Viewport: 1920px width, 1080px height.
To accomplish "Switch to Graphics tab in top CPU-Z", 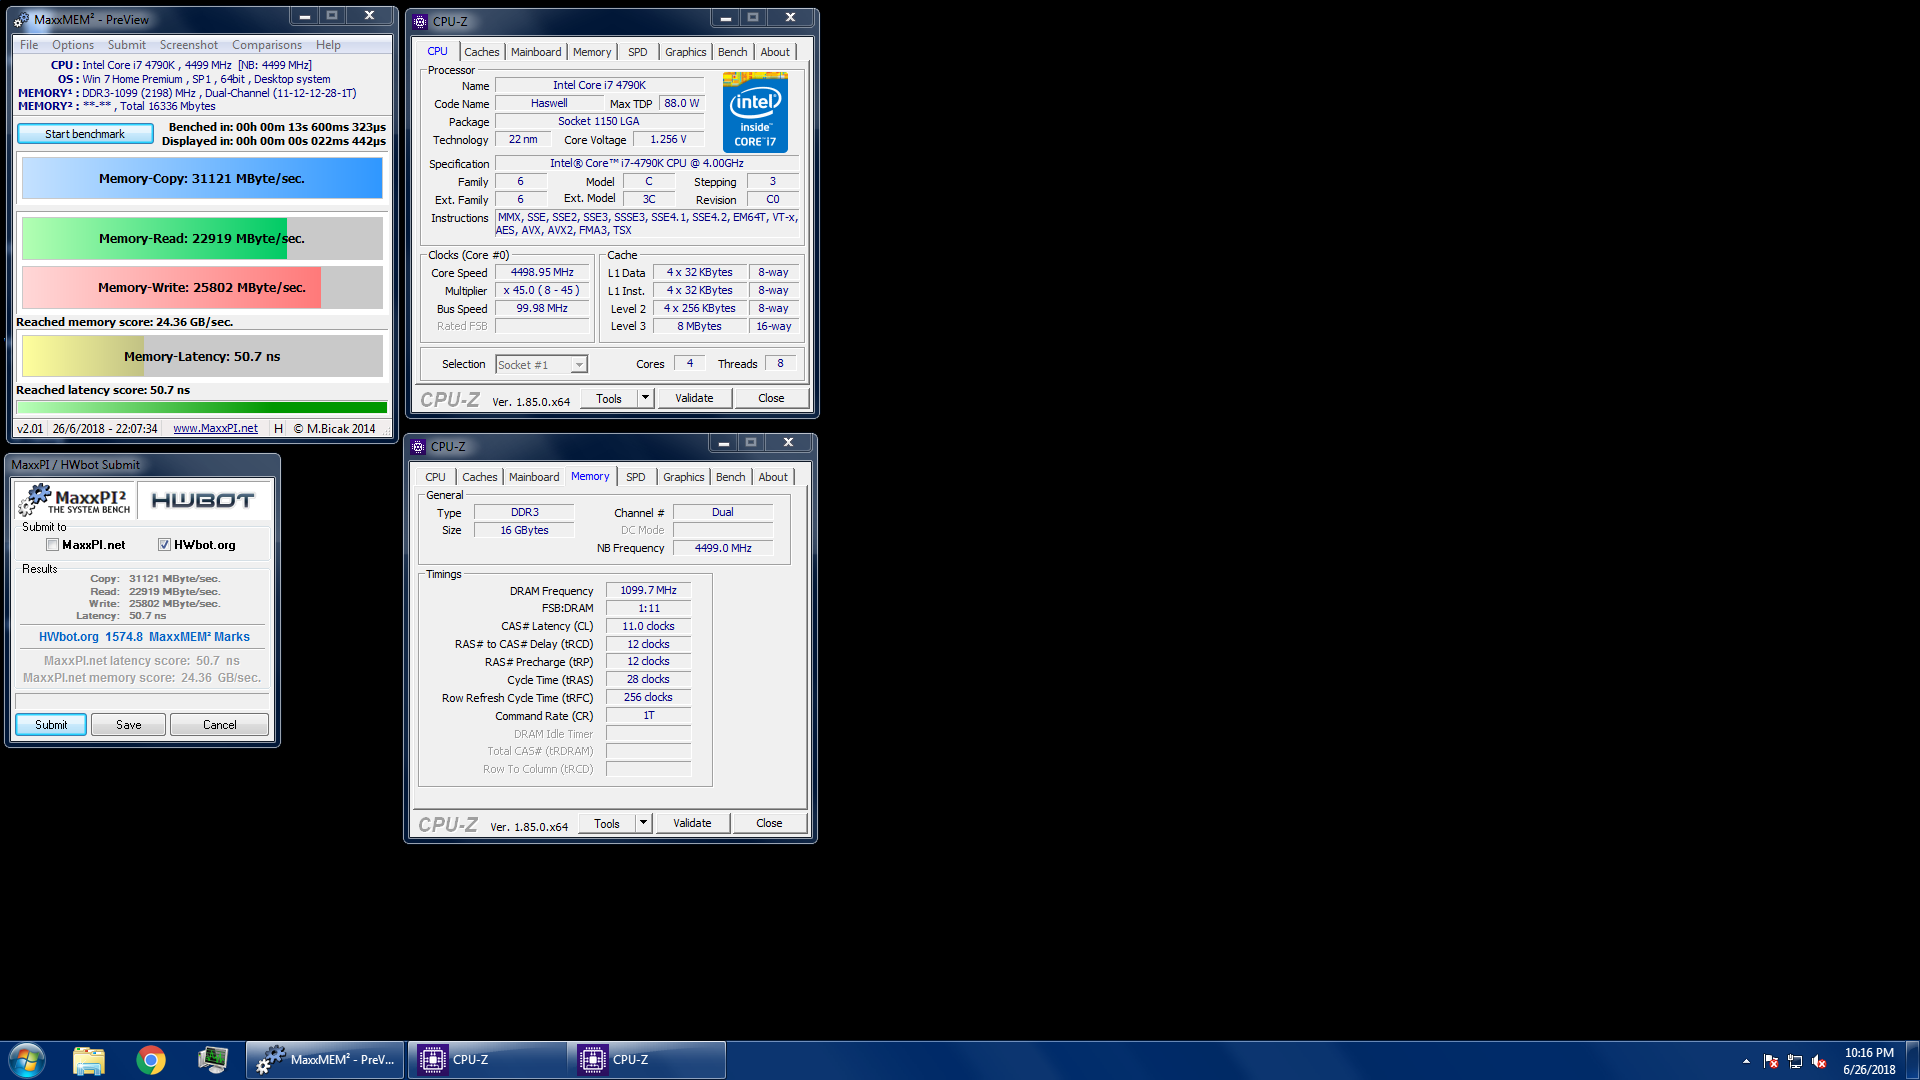I will pyautogui.click(x=685, y=52).
